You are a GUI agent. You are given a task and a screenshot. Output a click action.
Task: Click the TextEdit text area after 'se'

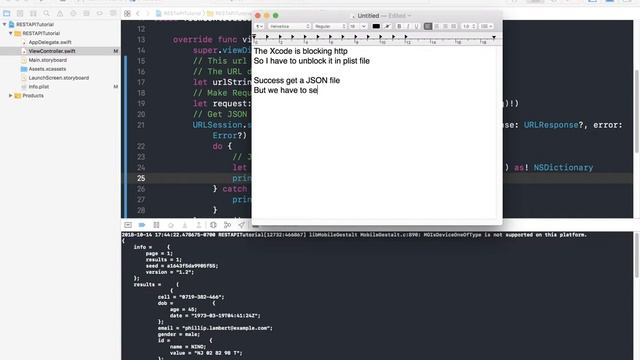point(318,90)
